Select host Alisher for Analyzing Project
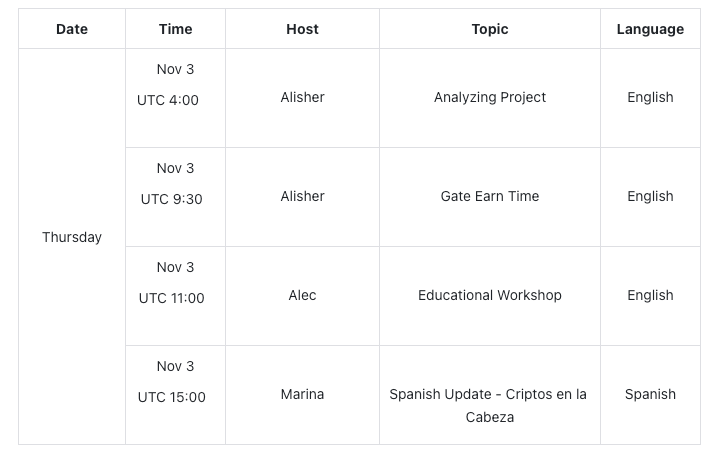This screenshot has height=459, width=722. (x=302, y=97)
